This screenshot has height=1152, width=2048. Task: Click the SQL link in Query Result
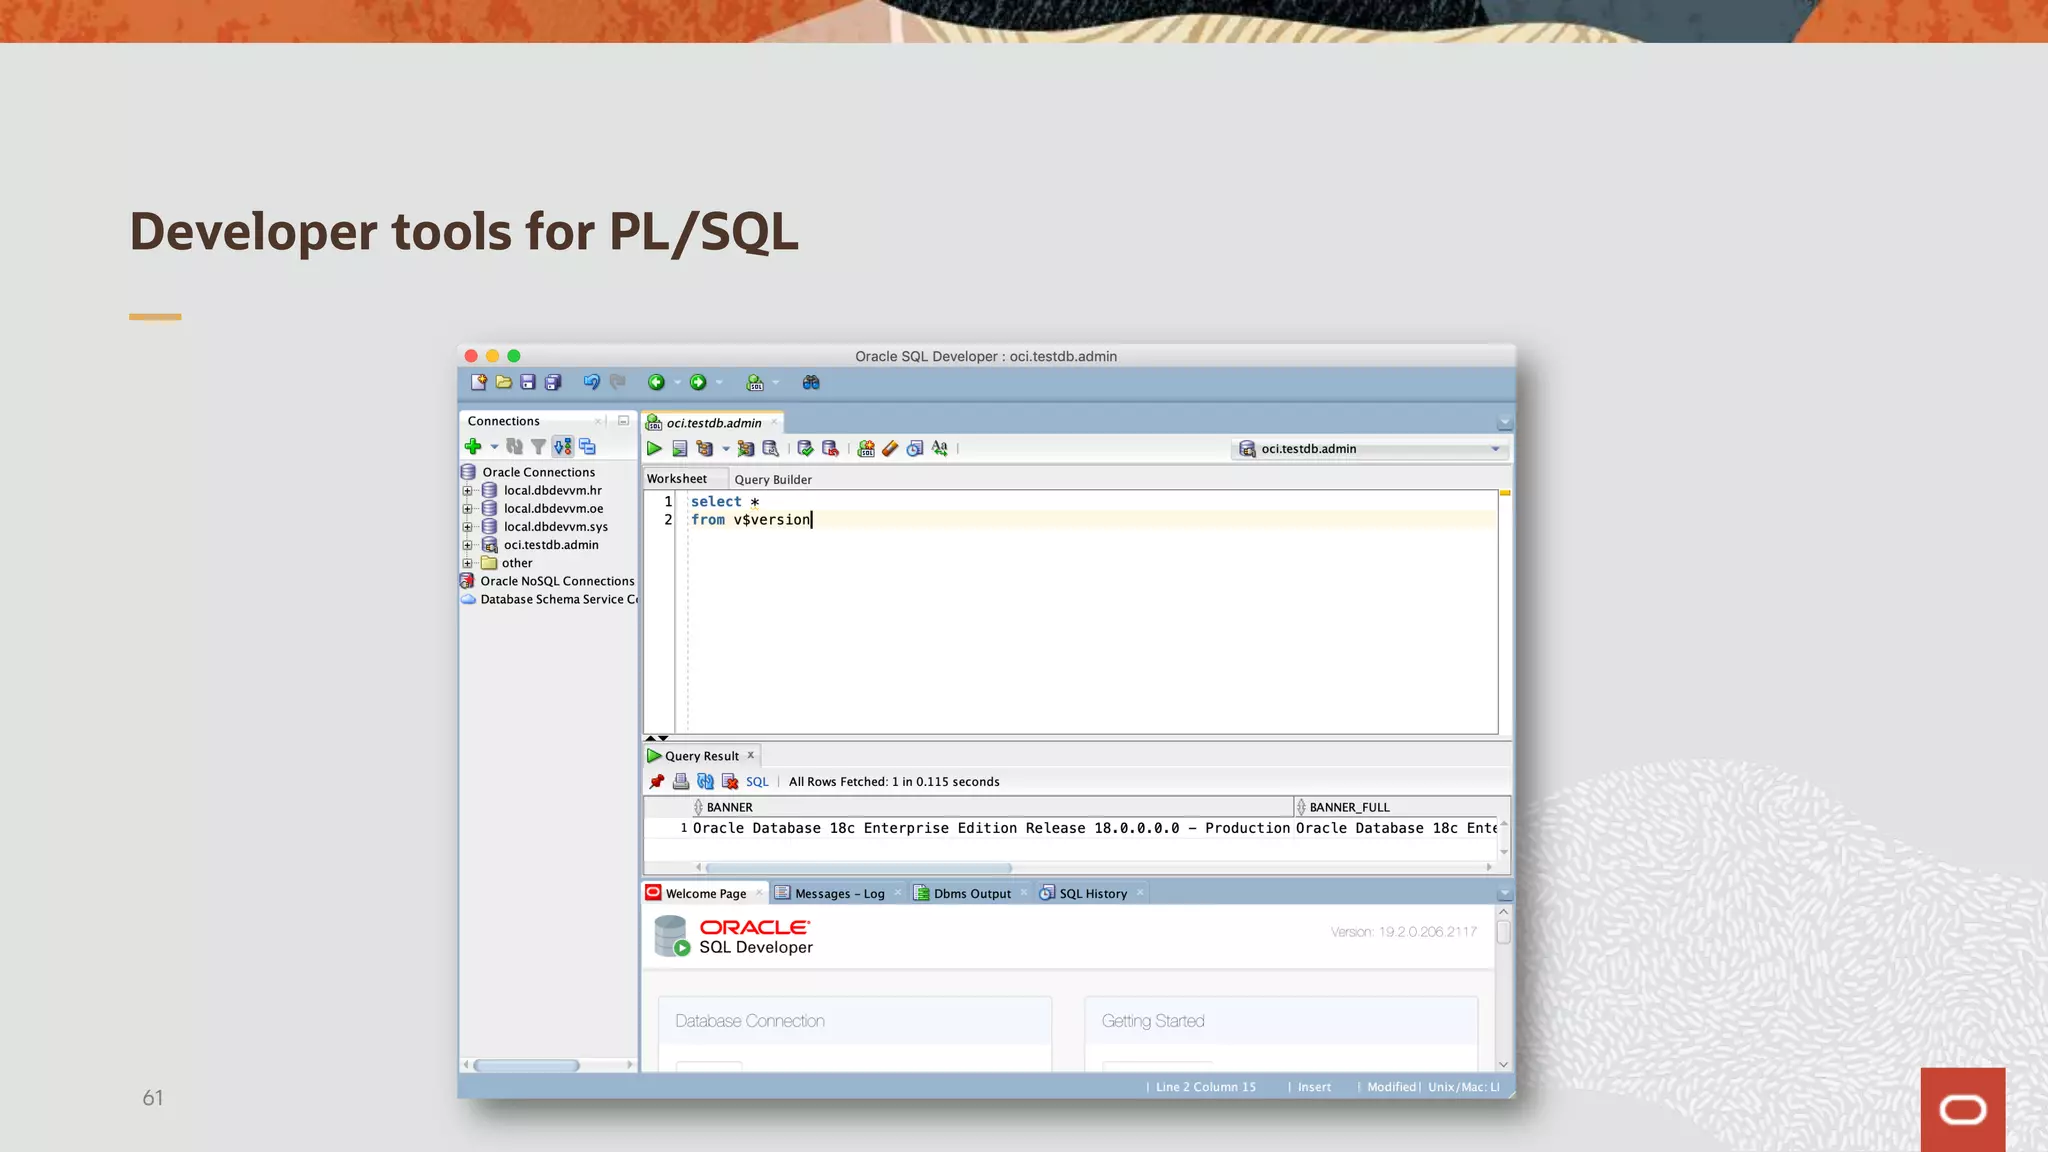(757, 782)
